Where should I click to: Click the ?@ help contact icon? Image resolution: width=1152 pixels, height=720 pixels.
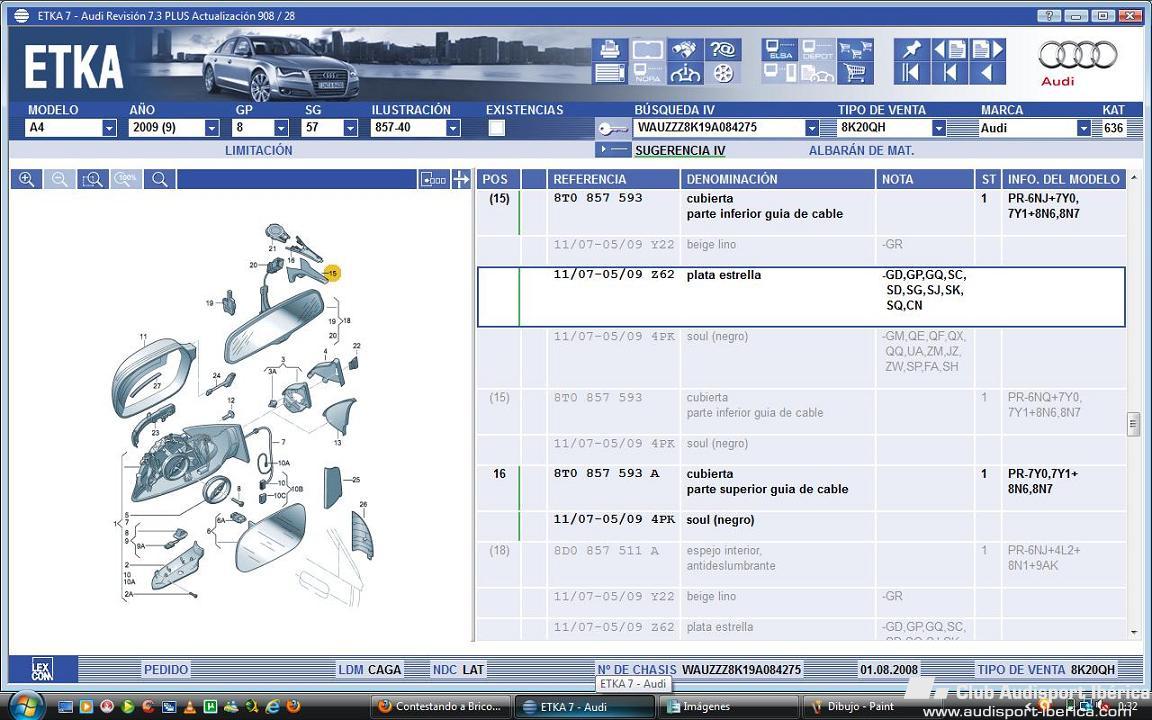click(x=723, y=50)
